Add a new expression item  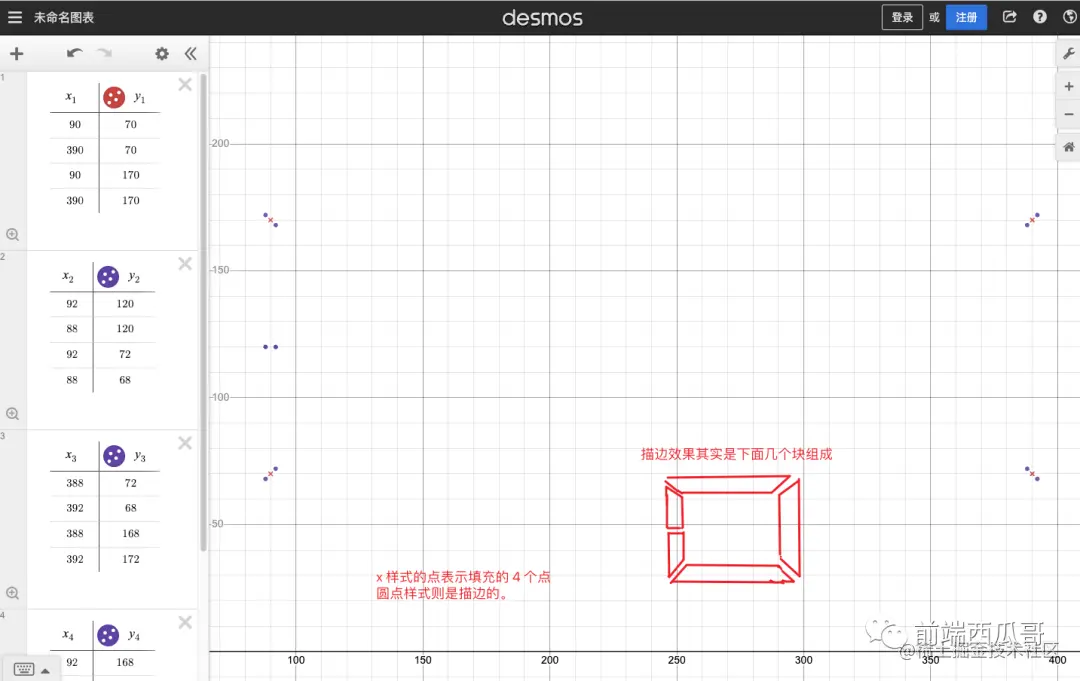click(17, 54)
